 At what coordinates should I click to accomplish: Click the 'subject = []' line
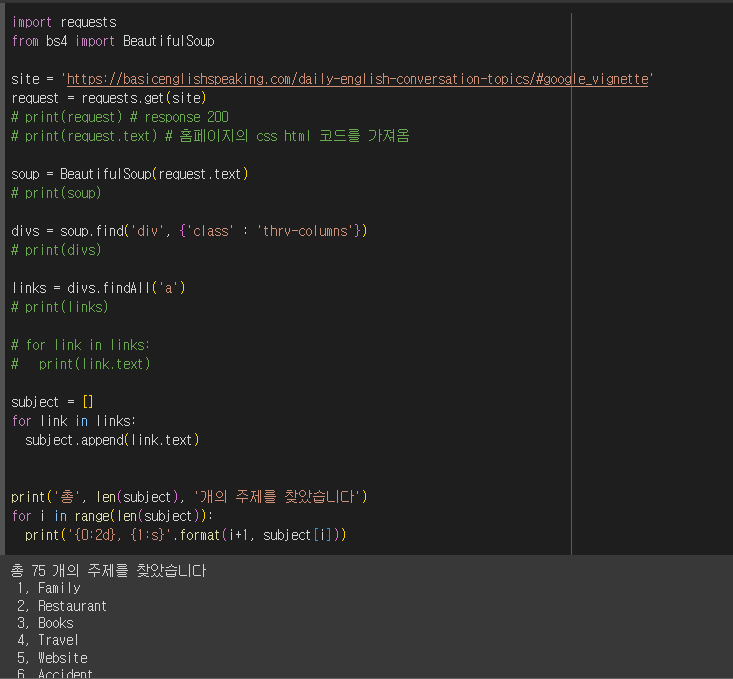click(x=52, y=402)
